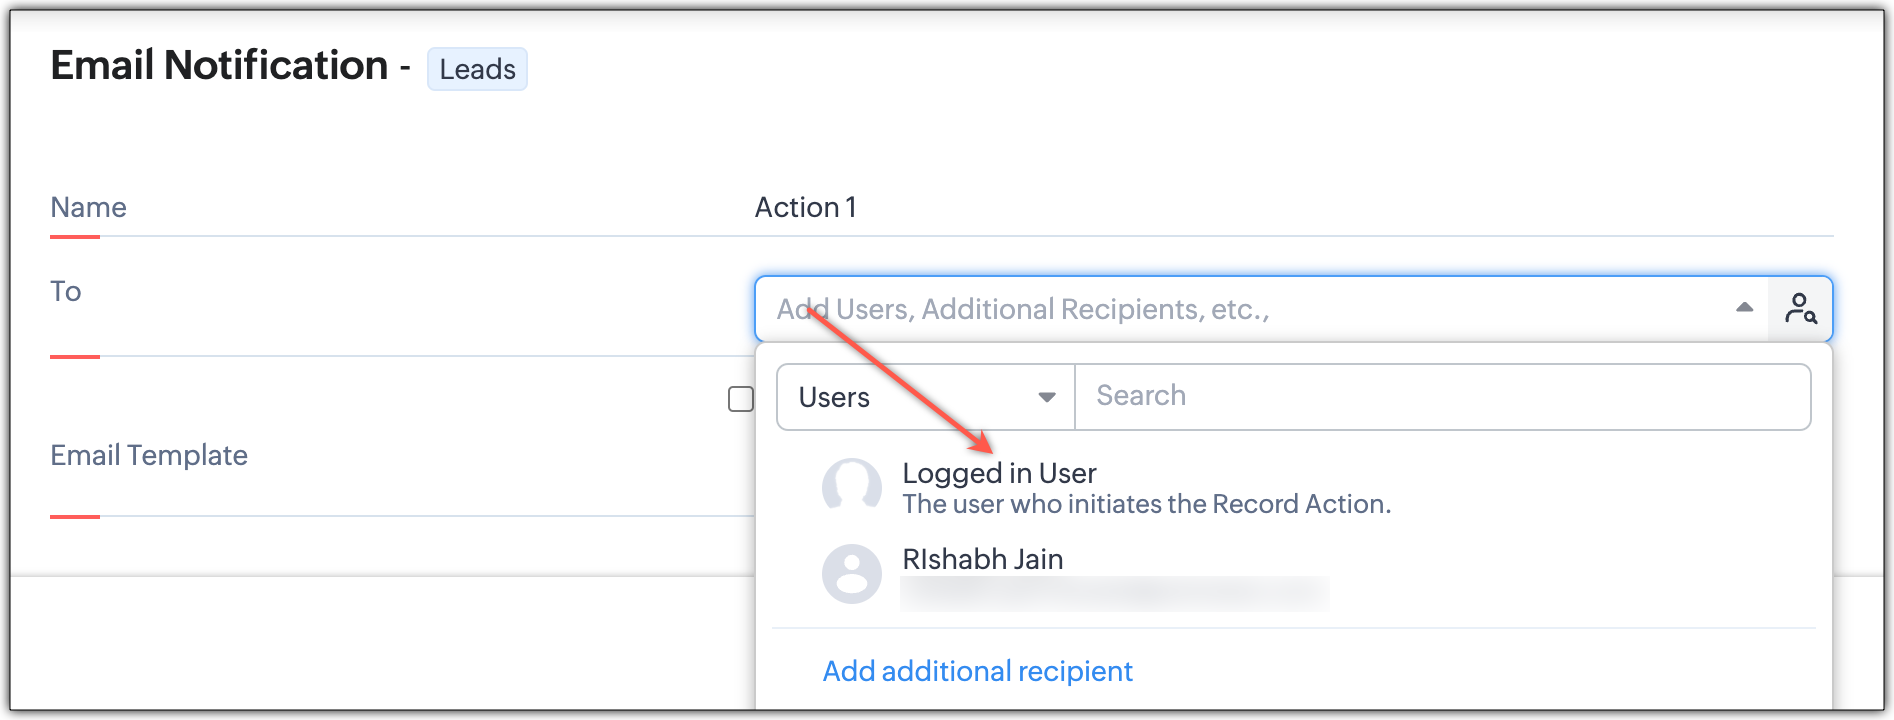Screen dimensions: 1894x720
Task: Click the Name field label
Action: 88,207
